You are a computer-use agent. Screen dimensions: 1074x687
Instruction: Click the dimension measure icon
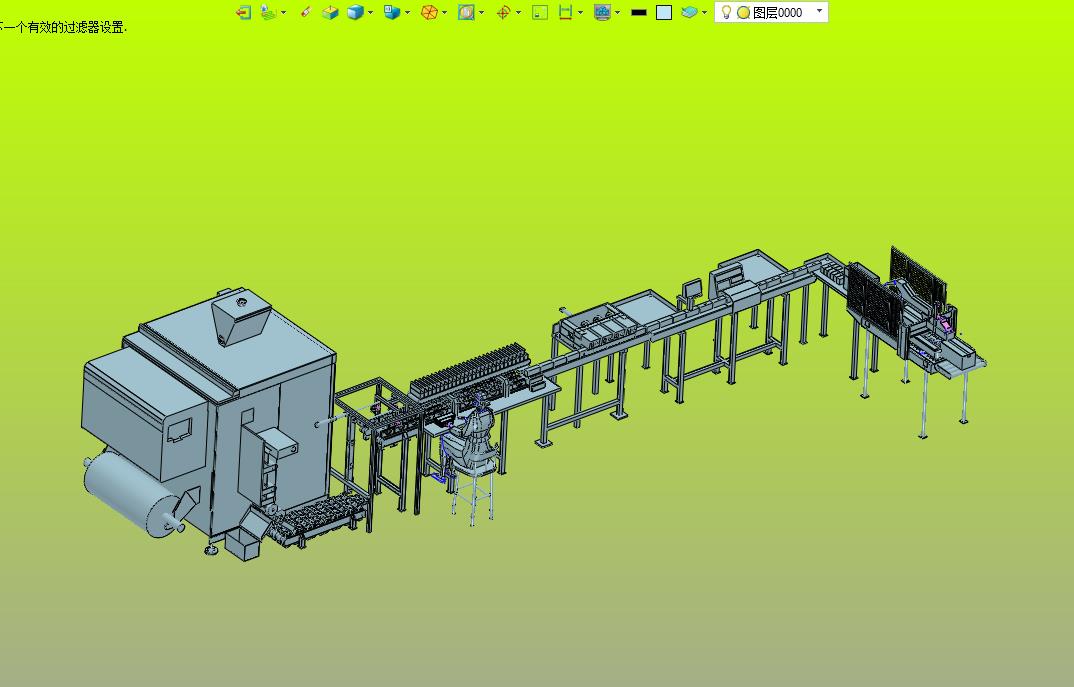tap(566, 12)
